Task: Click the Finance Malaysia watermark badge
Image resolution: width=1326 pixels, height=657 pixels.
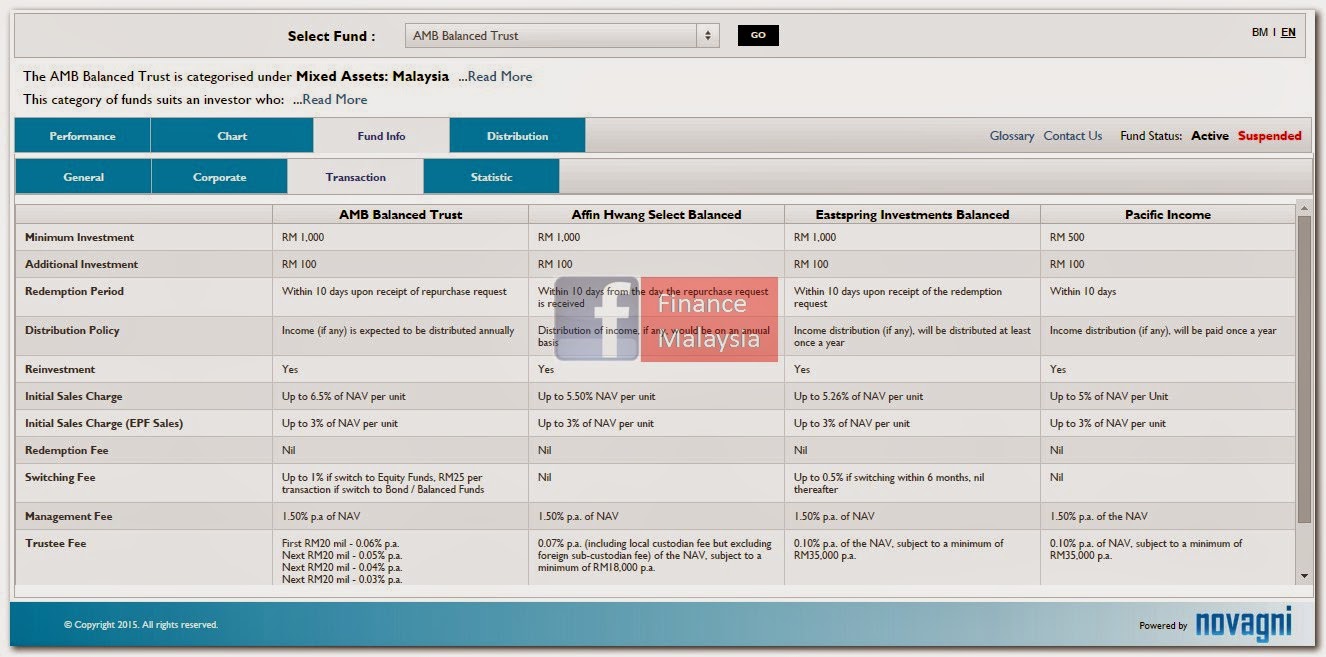Action: [x=710, y=319]
